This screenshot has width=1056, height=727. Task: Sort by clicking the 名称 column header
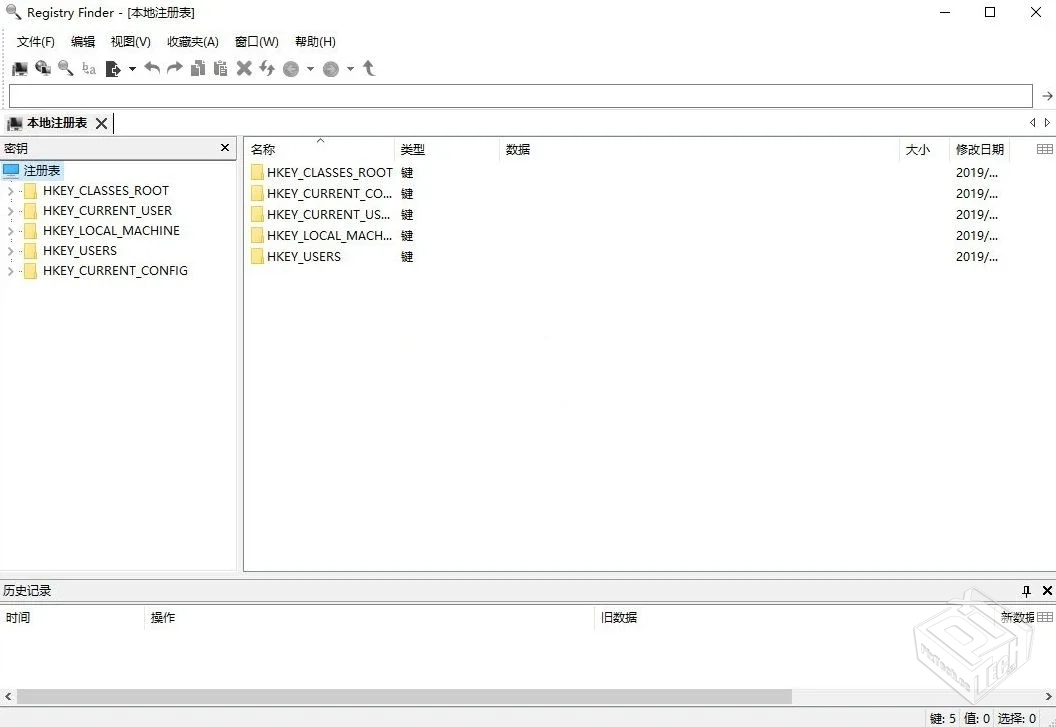[263, 149]
